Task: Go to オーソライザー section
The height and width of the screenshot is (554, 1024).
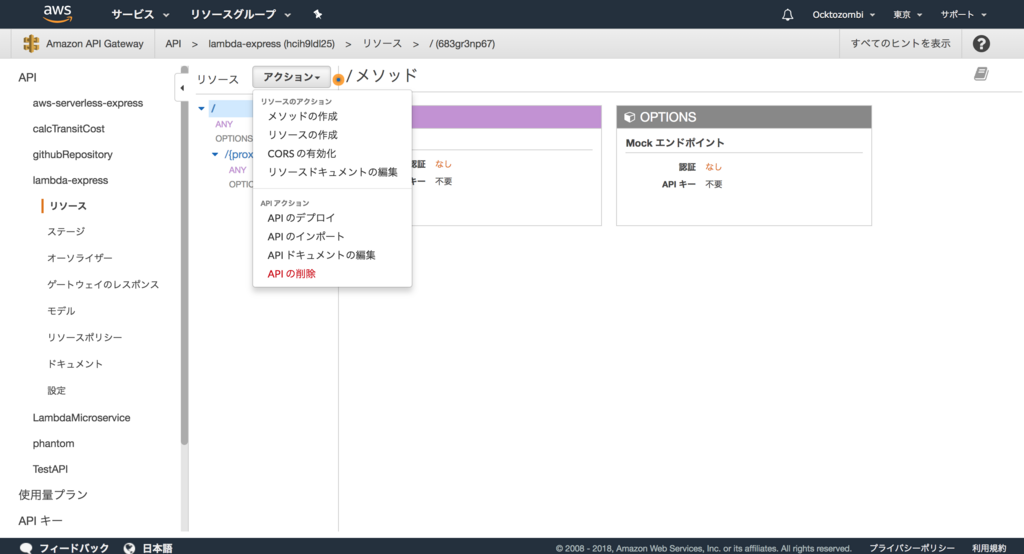Action: click(x=80, y=258)
